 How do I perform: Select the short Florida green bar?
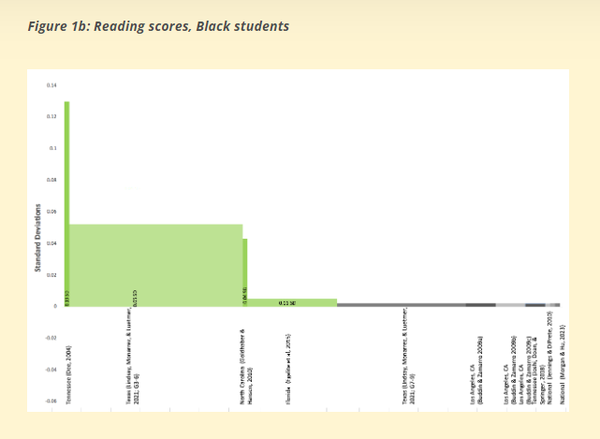click(291, 301)
